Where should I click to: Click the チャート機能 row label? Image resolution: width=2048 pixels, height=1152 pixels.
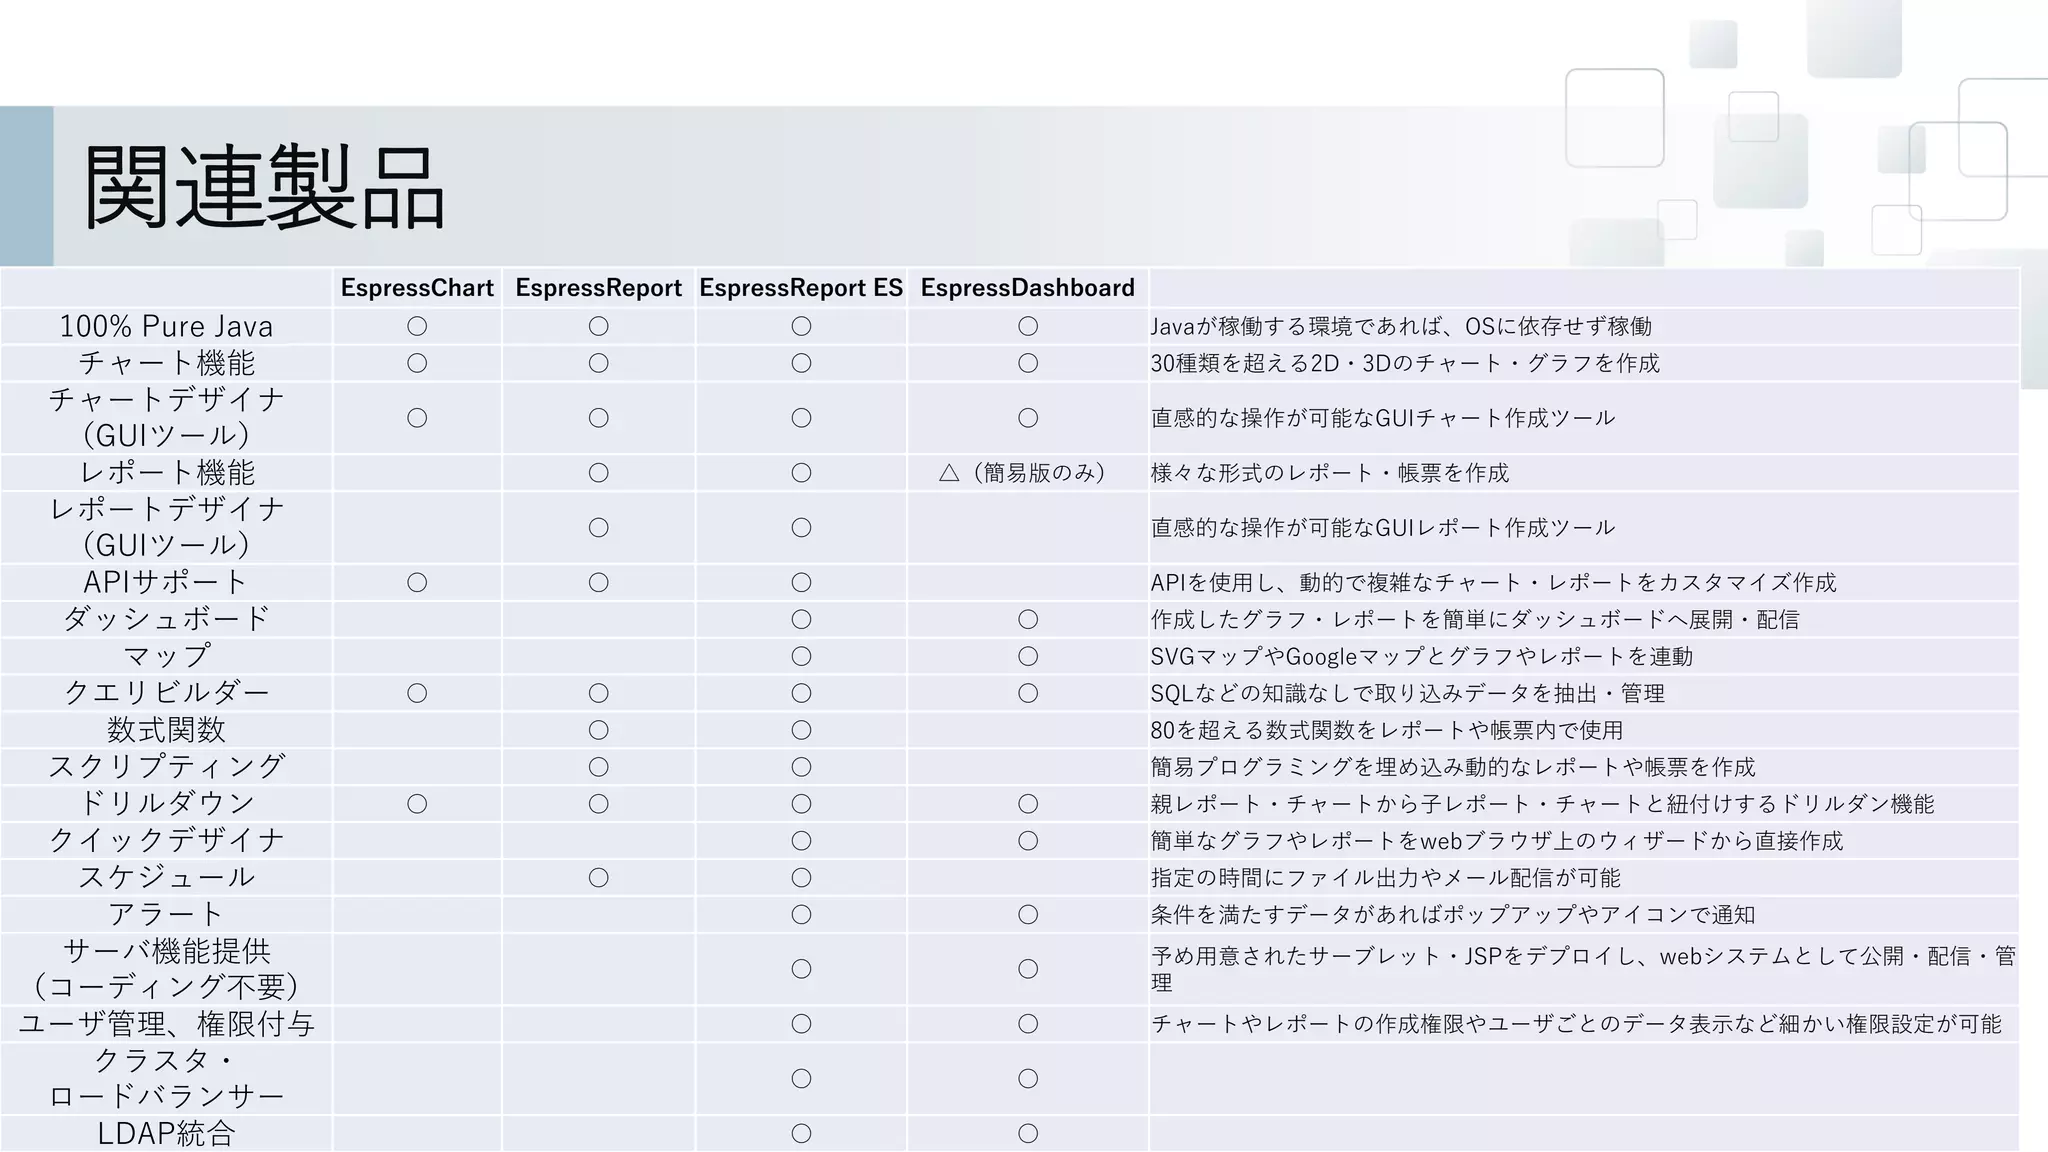(166, 363)
